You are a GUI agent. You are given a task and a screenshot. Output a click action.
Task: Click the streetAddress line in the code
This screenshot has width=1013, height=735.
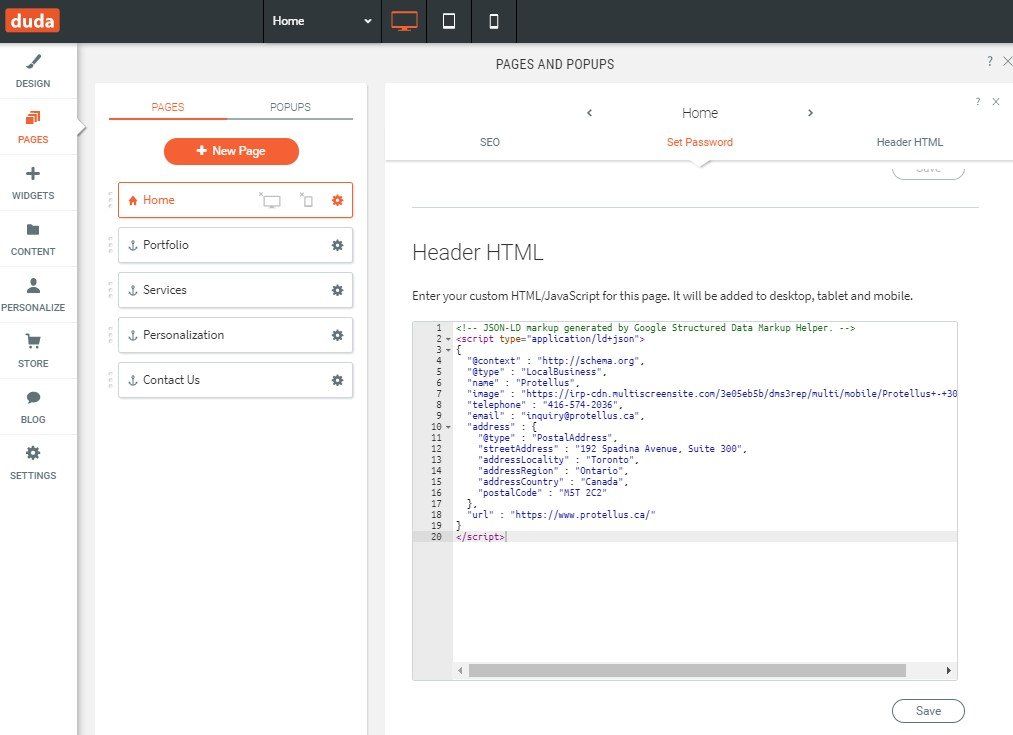pos(612,449)
